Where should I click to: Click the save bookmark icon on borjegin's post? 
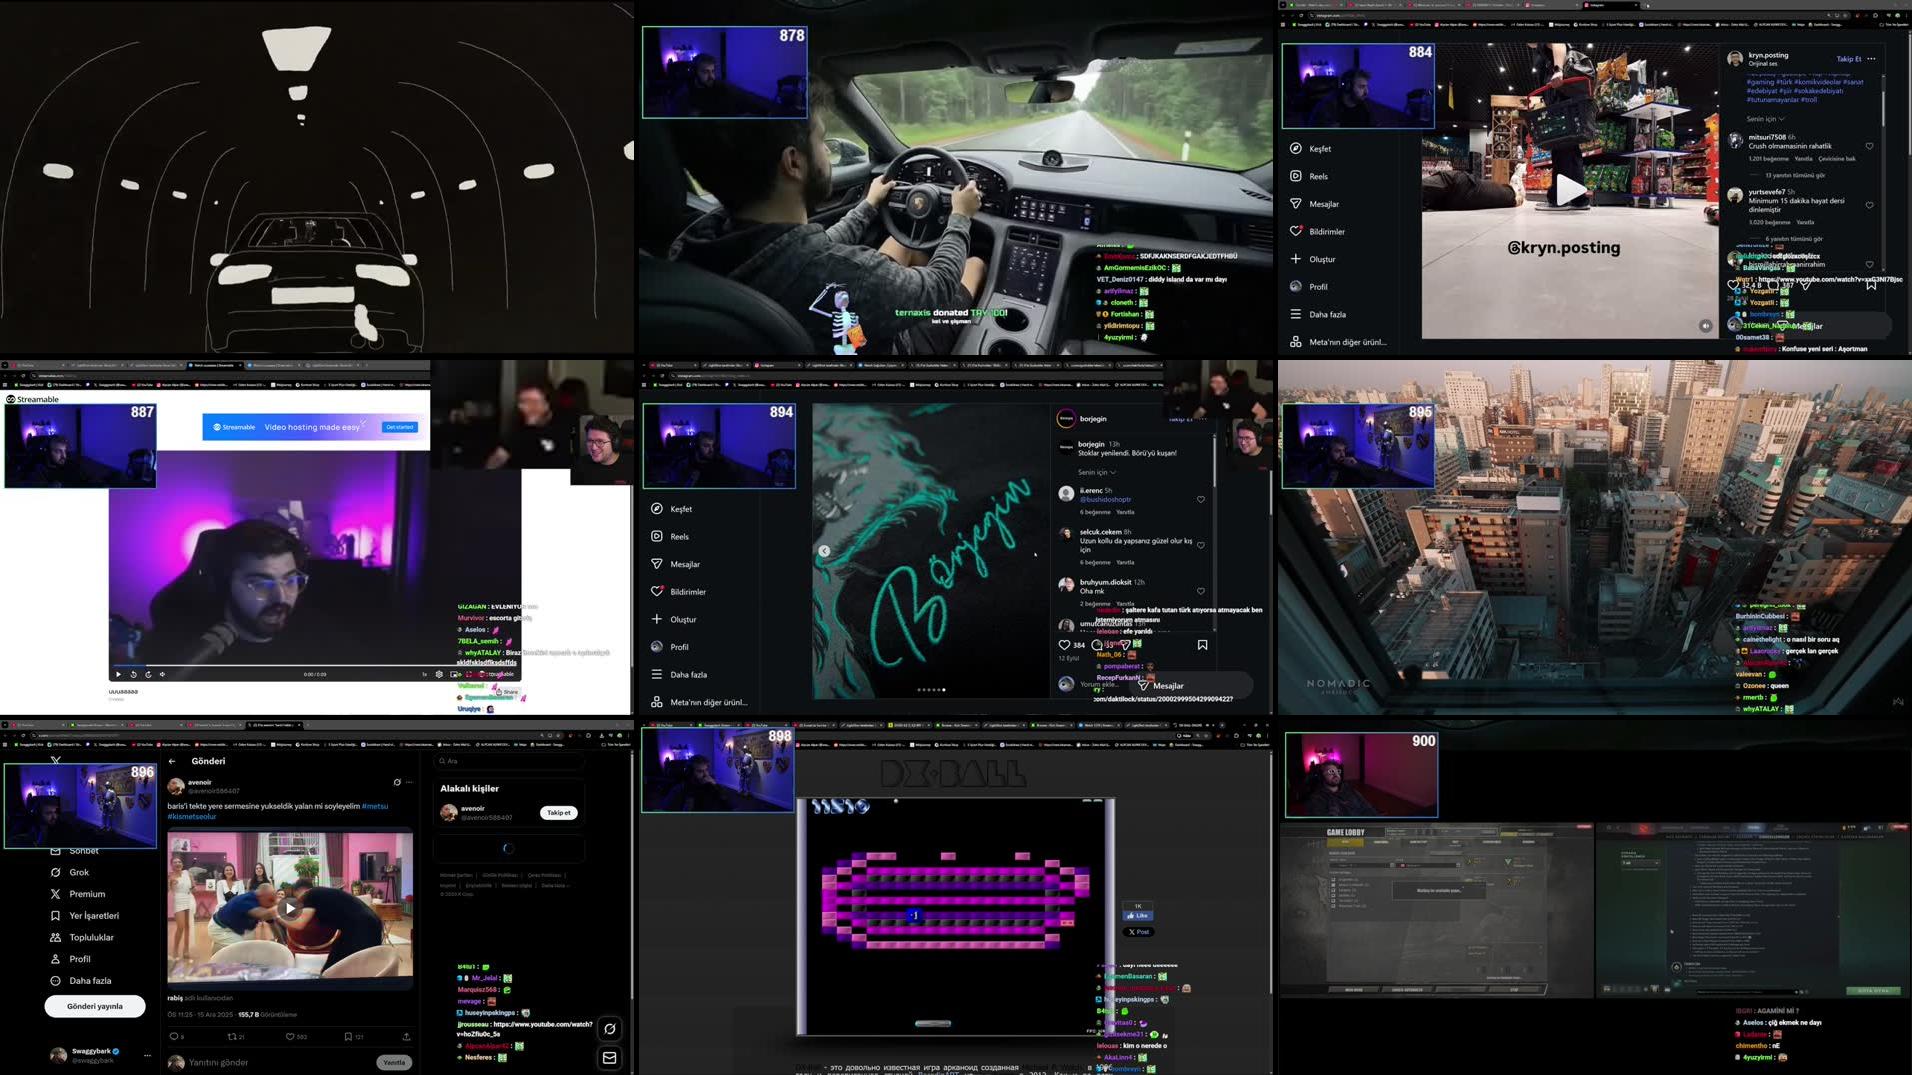1202,645
